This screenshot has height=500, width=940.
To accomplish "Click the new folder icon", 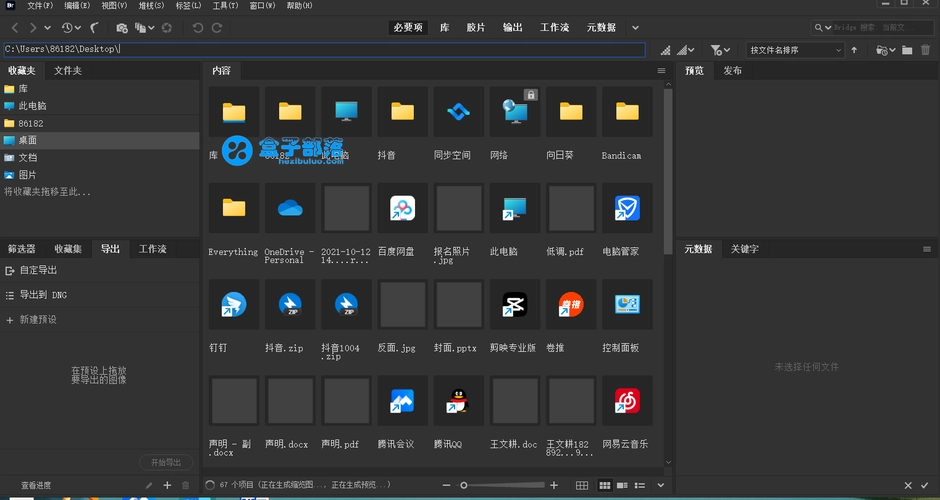I will [906, 49].
